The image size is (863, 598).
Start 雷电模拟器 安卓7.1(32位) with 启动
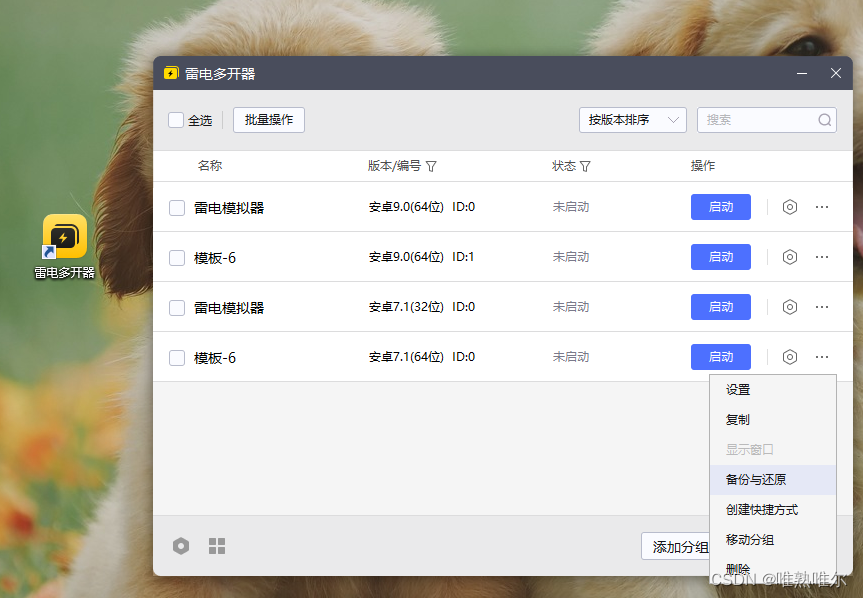[720, 307]
